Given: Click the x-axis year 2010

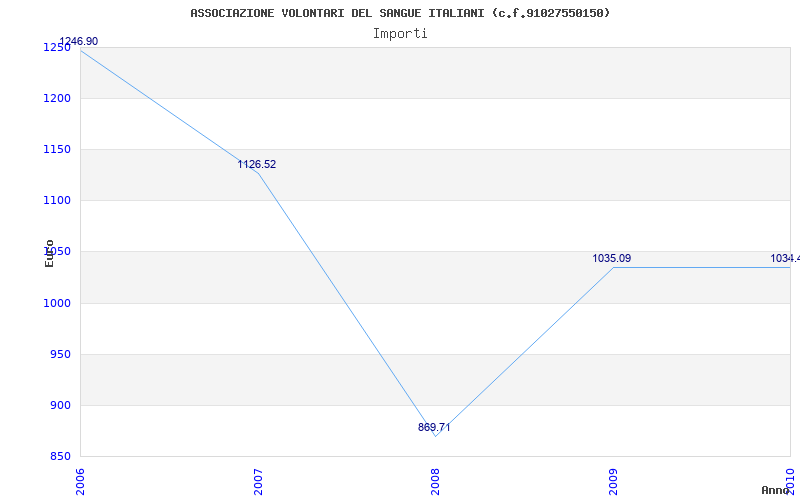Looking at the screenshot, I should pyautogui.click(x=790, y=482).
